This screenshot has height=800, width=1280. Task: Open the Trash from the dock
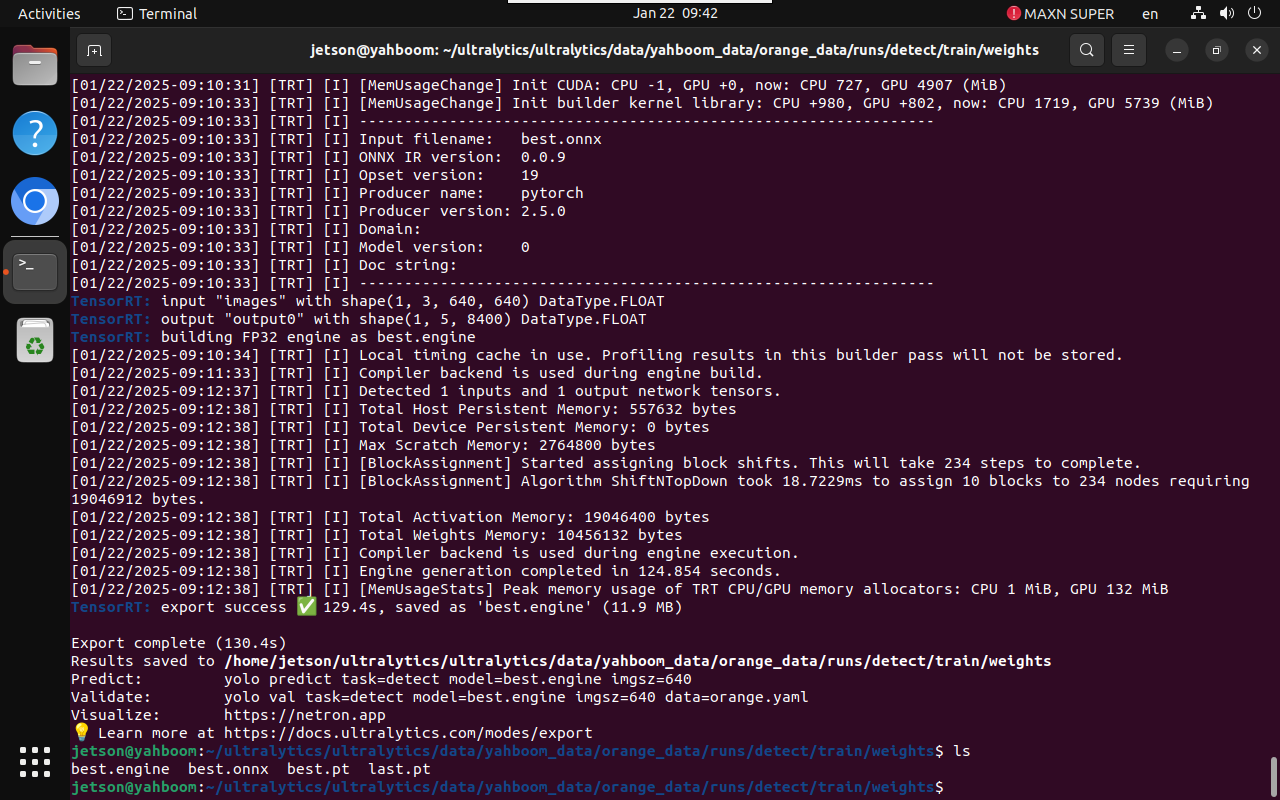click(x=35, y=340)
